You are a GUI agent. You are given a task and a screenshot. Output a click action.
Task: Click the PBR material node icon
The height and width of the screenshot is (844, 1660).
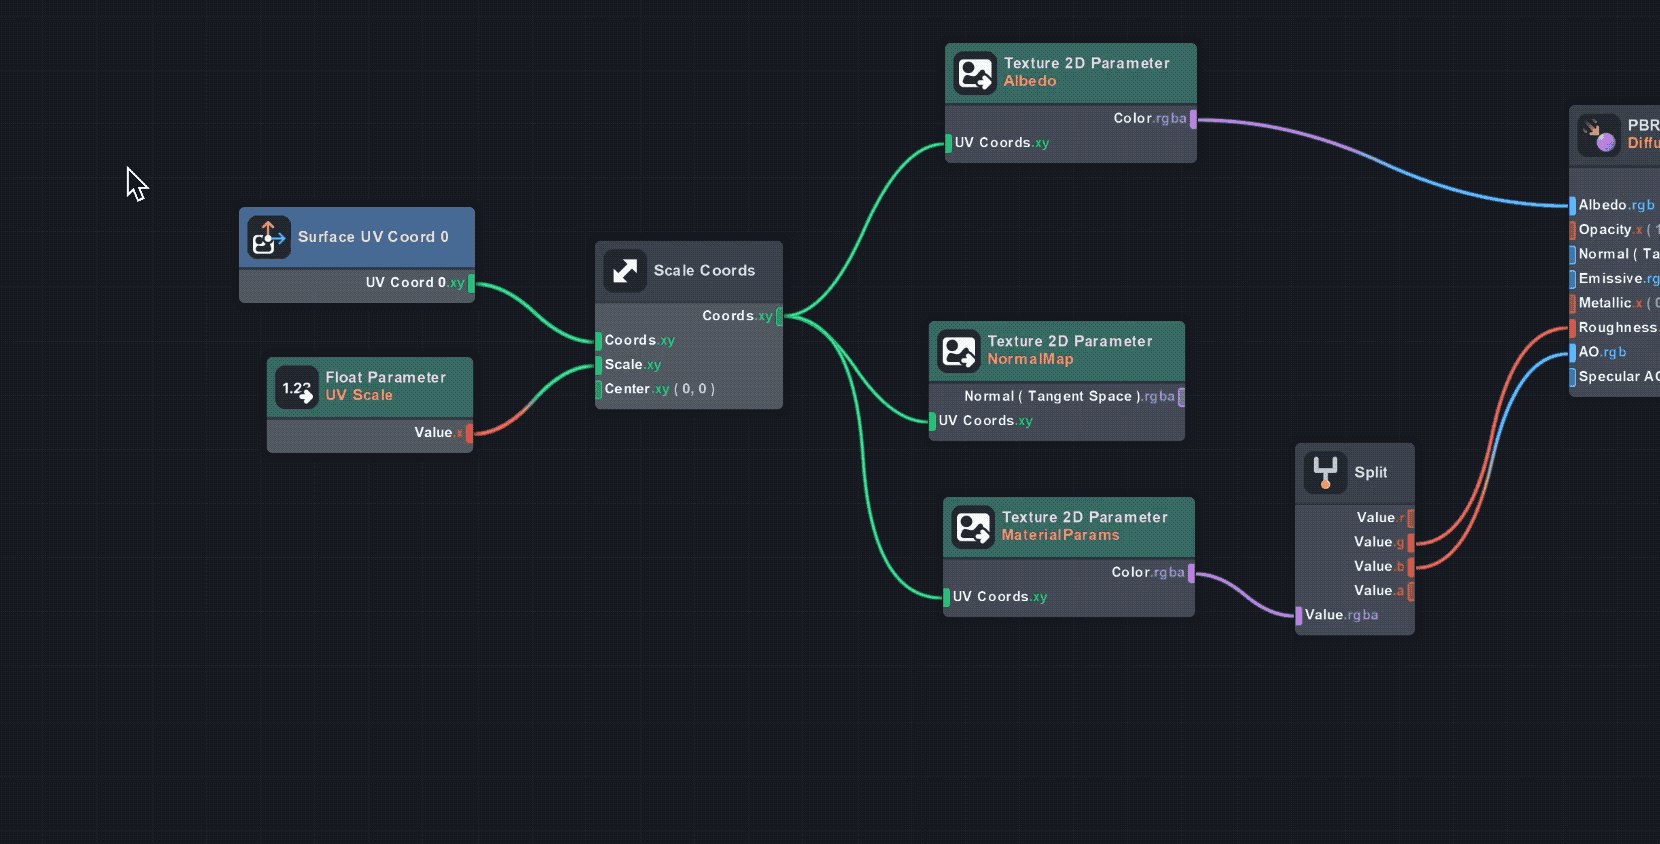pyautogui.click(x=1598, y=135)
